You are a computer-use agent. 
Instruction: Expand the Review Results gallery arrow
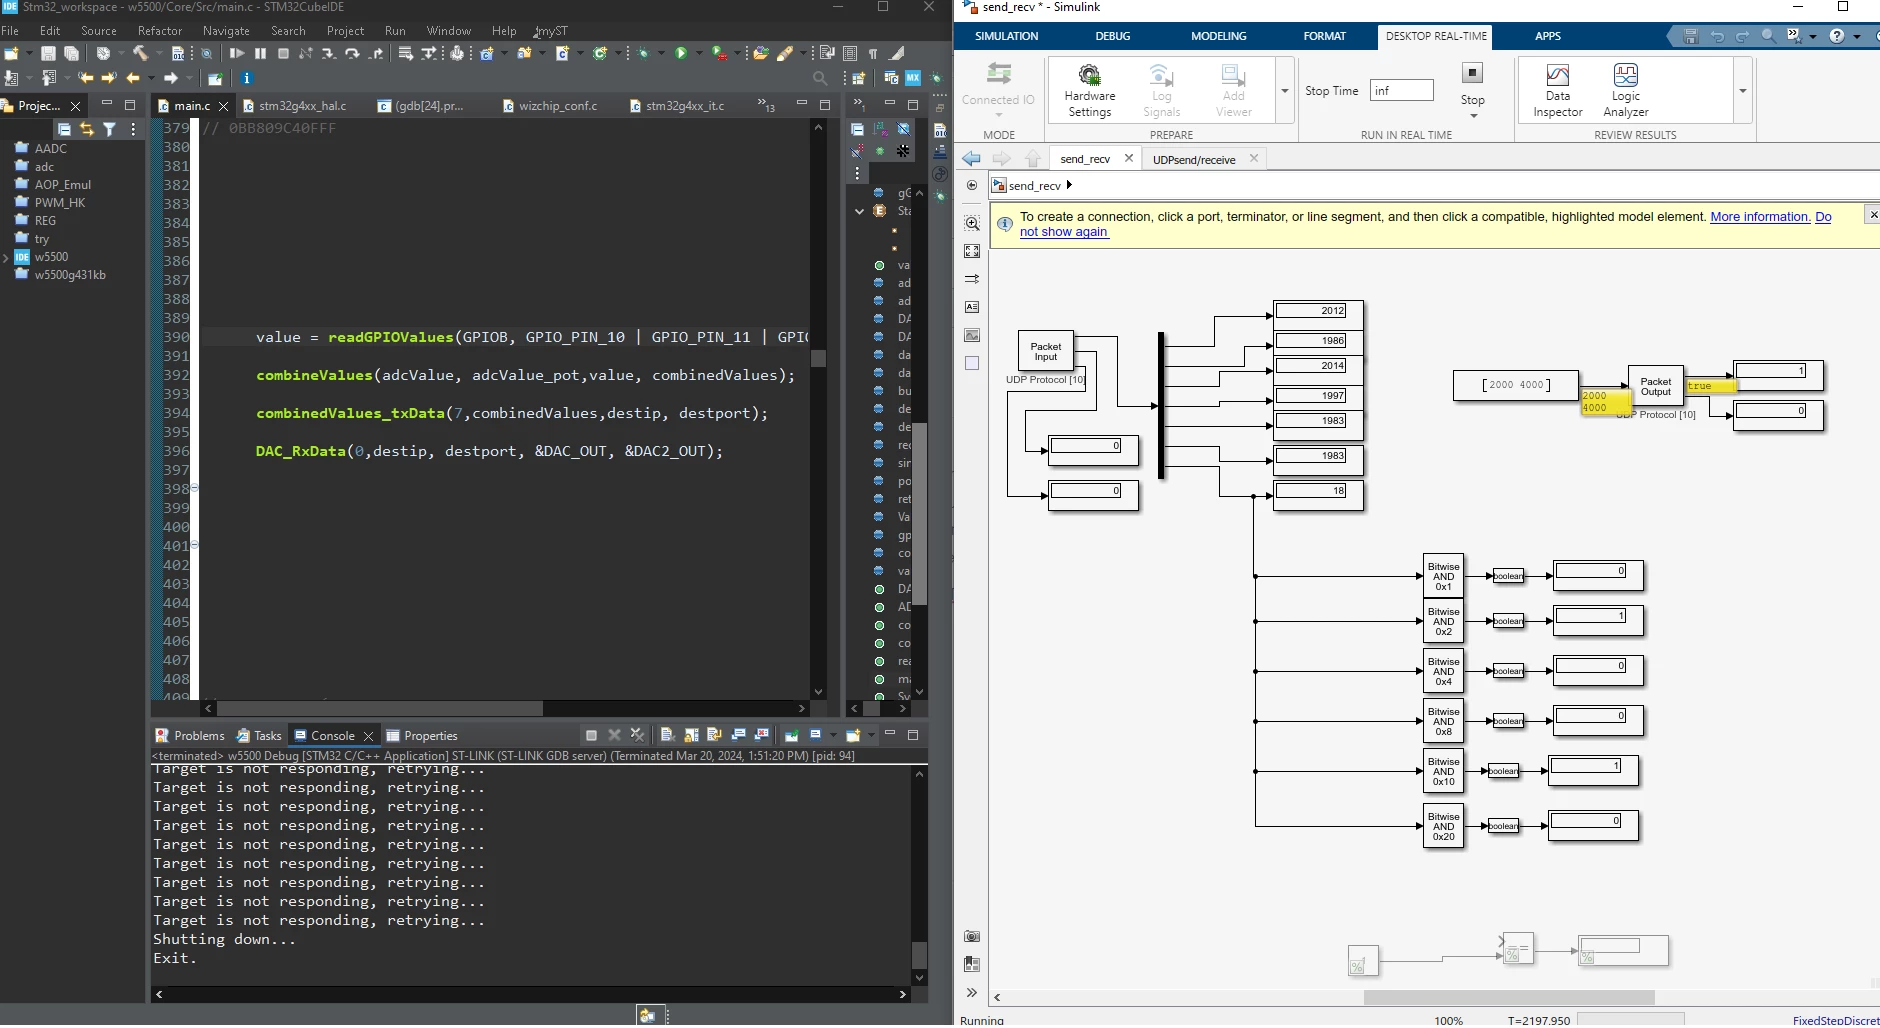(x=1742, y=91)
